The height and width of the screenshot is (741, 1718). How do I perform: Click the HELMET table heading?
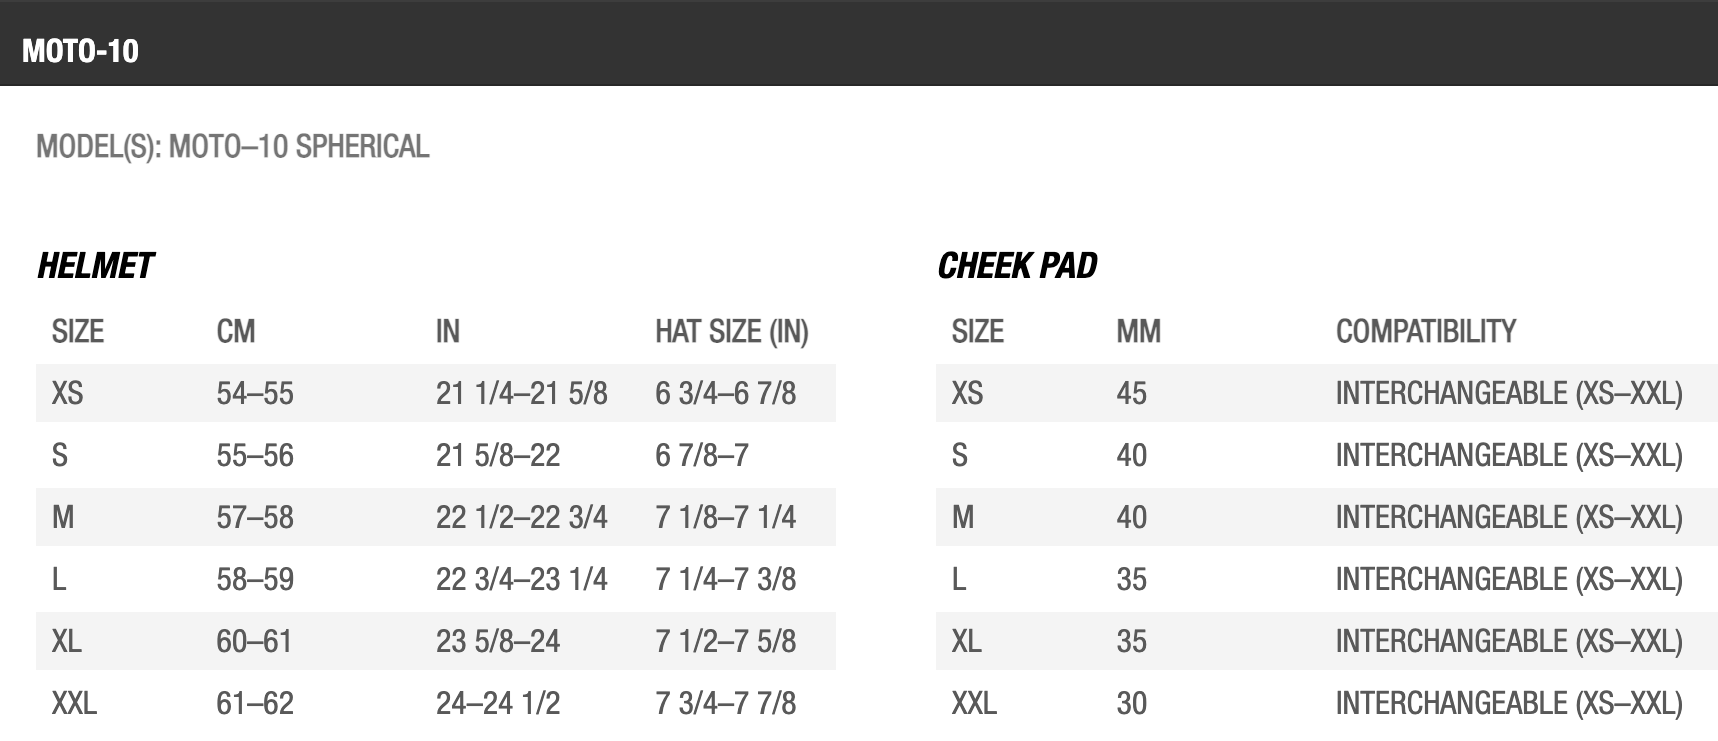point(95,266)
